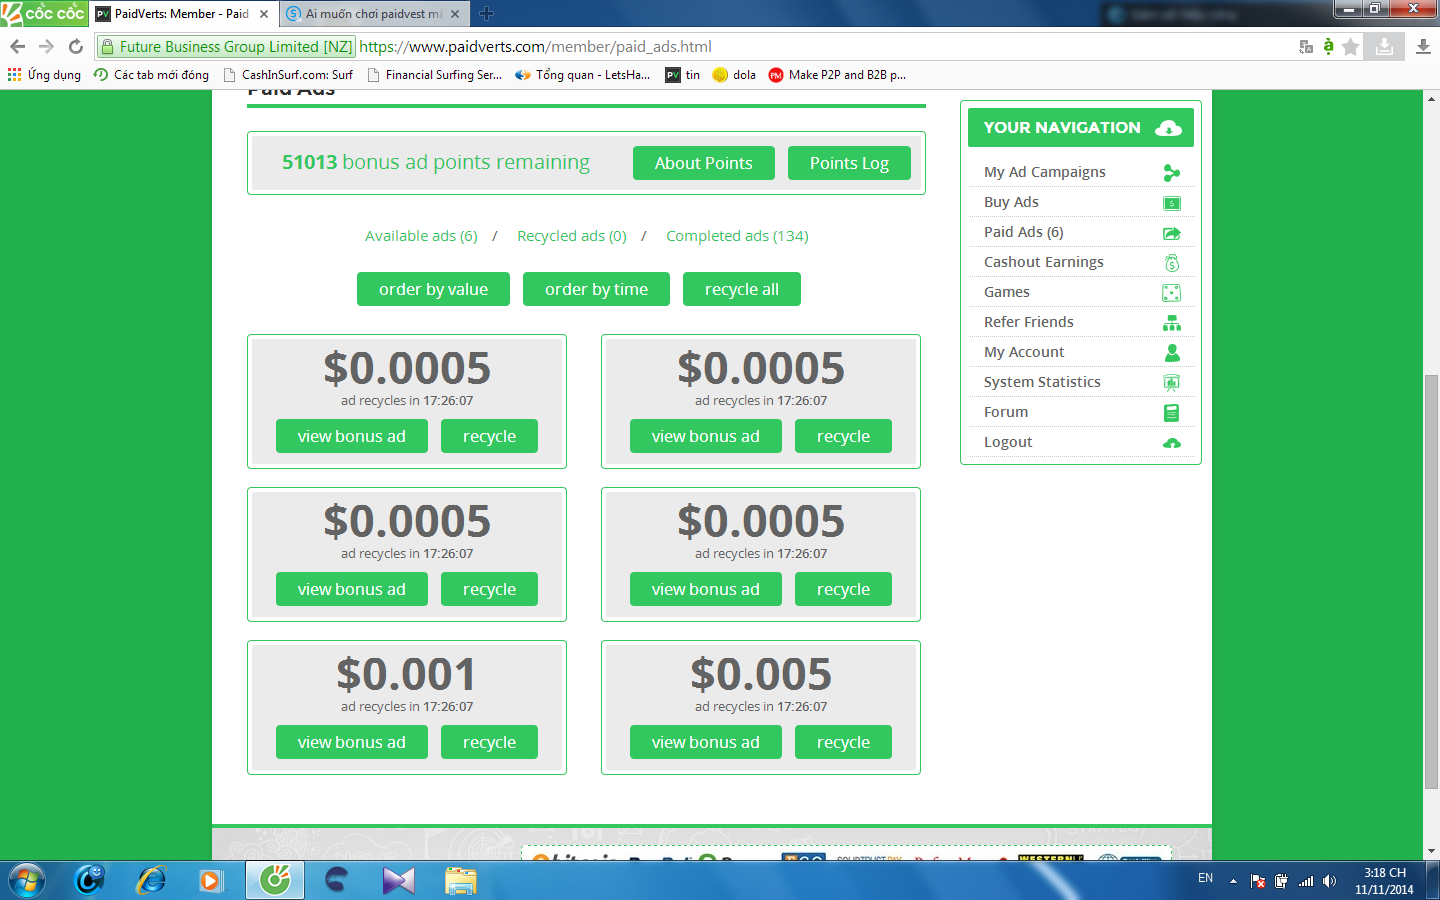Screen dimensions: 1440x900
Task: Click the Buy Ads banknote icon
Action: click(x=1172, y=203)
